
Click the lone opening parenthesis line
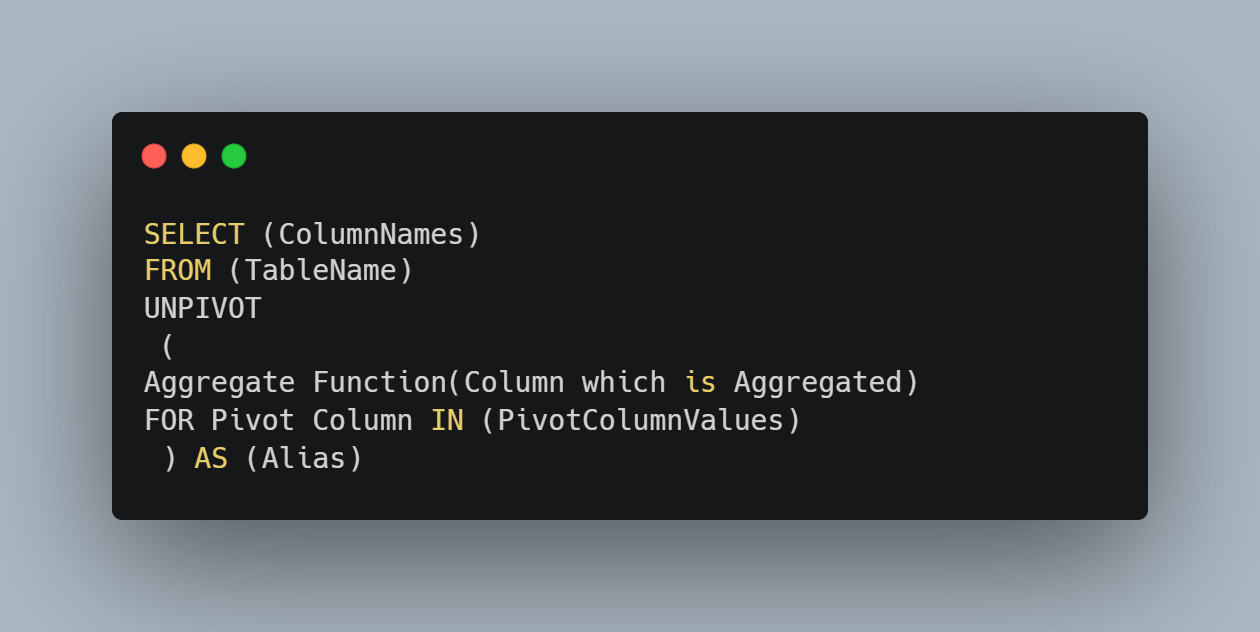(167, 346)
